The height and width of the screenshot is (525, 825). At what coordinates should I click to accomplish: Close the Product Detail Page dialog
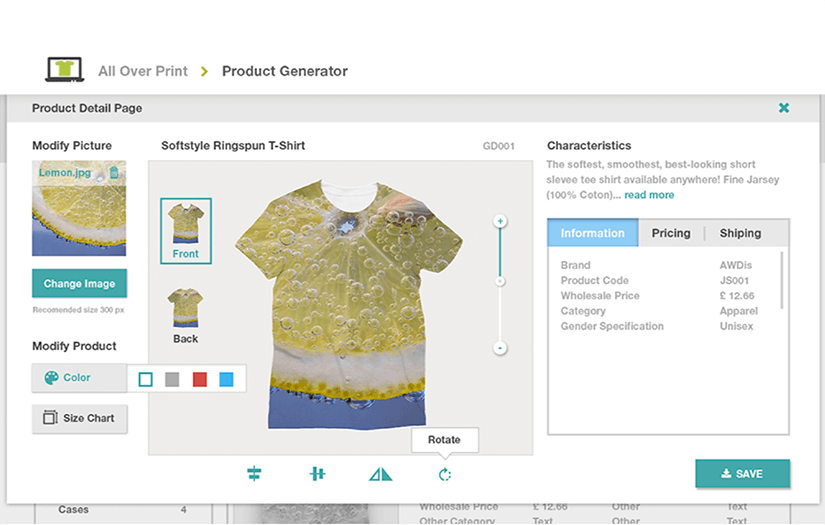click(784, 108)
